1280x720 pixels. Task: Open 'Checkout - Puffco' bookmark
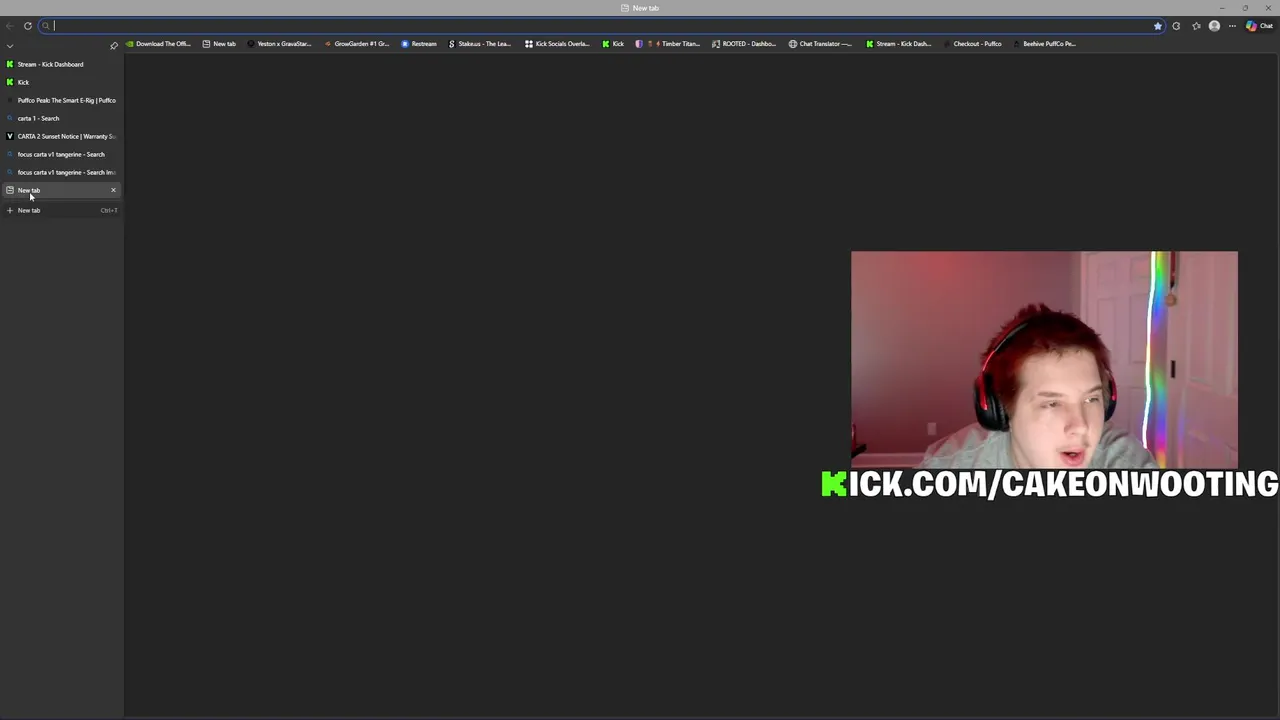click(x=972, y=44)
